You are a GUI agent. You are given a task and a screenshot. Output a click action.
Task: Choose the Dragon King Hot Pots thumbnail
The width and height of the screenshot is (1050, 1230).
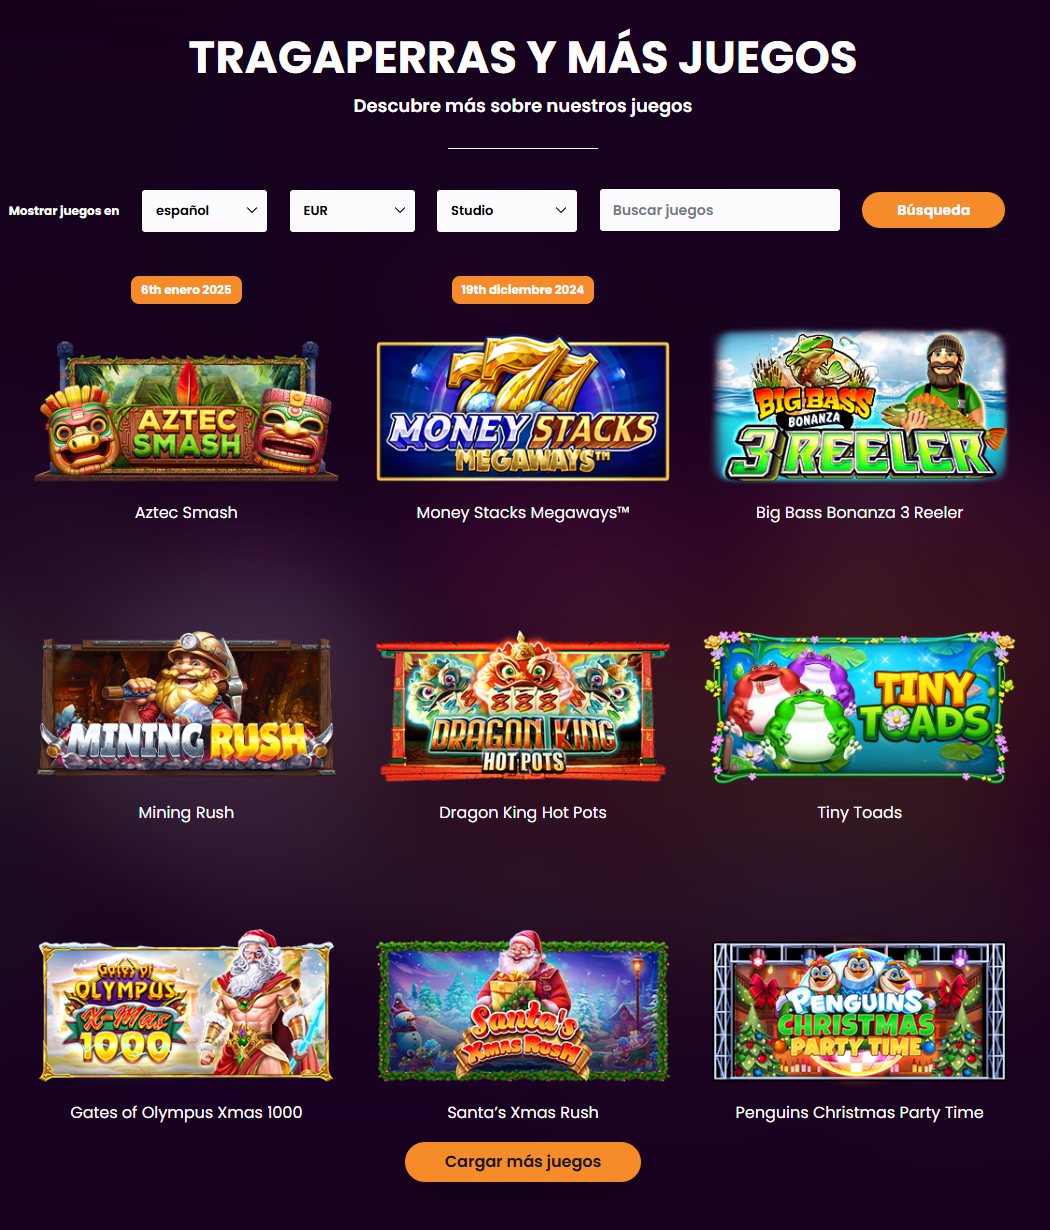pos(523,706)
